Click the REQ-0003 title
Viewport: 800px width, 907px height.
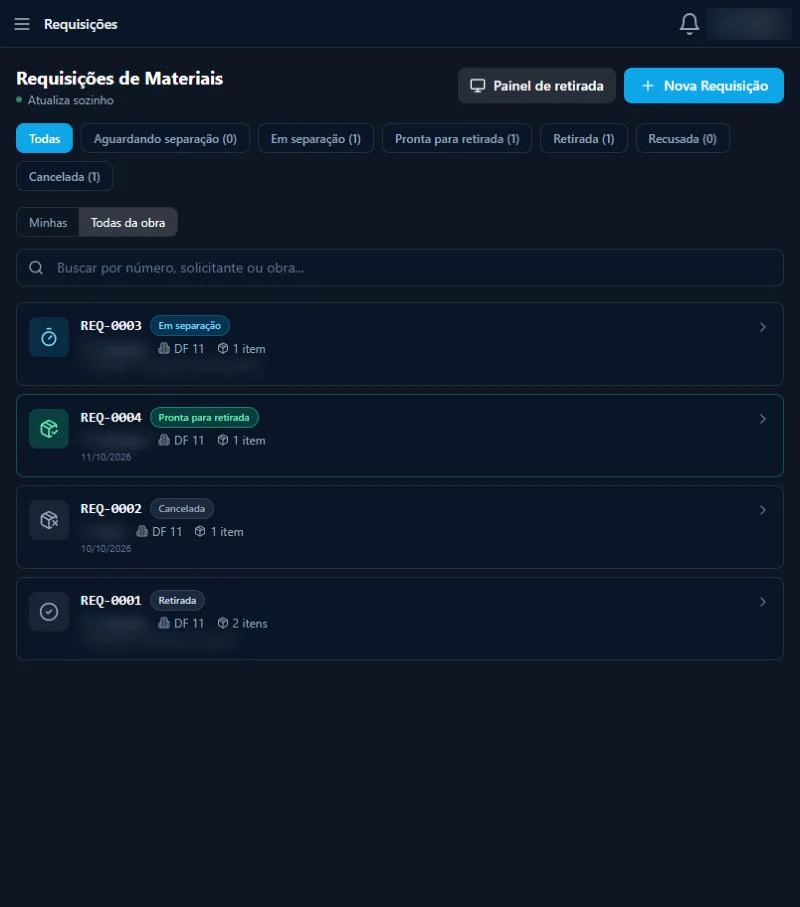point(111,326)
